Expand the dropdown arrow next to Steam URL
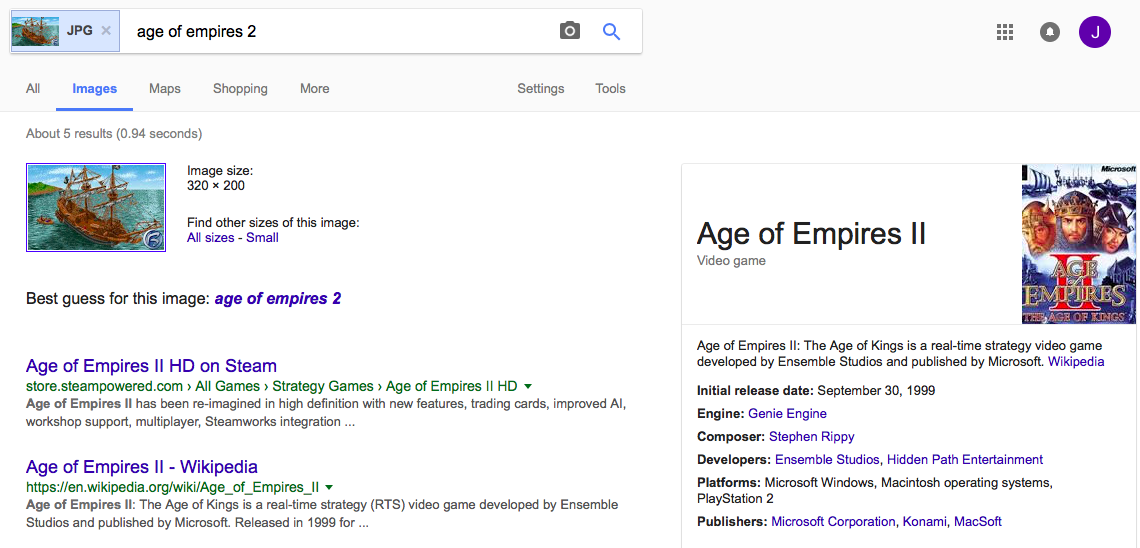This screenshot has width=1140, height=548. pyautogui.click(x=528, y=386)
